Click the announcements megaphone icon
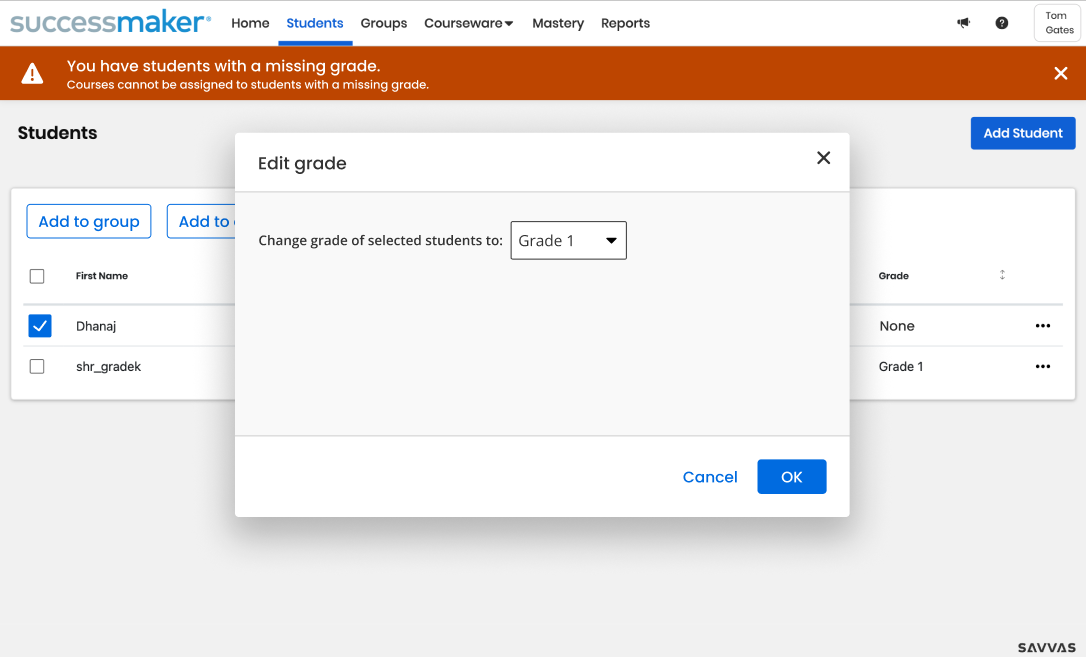1086x657 pixels. pos(963,23)
